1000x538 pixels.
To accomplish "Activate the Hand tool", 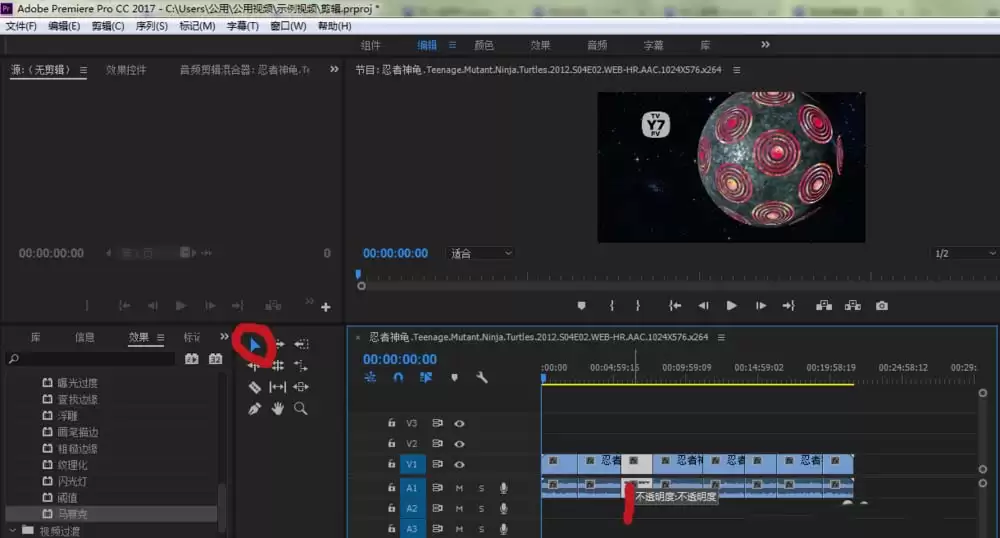I will pyautogui.click(x=278, y=409).
